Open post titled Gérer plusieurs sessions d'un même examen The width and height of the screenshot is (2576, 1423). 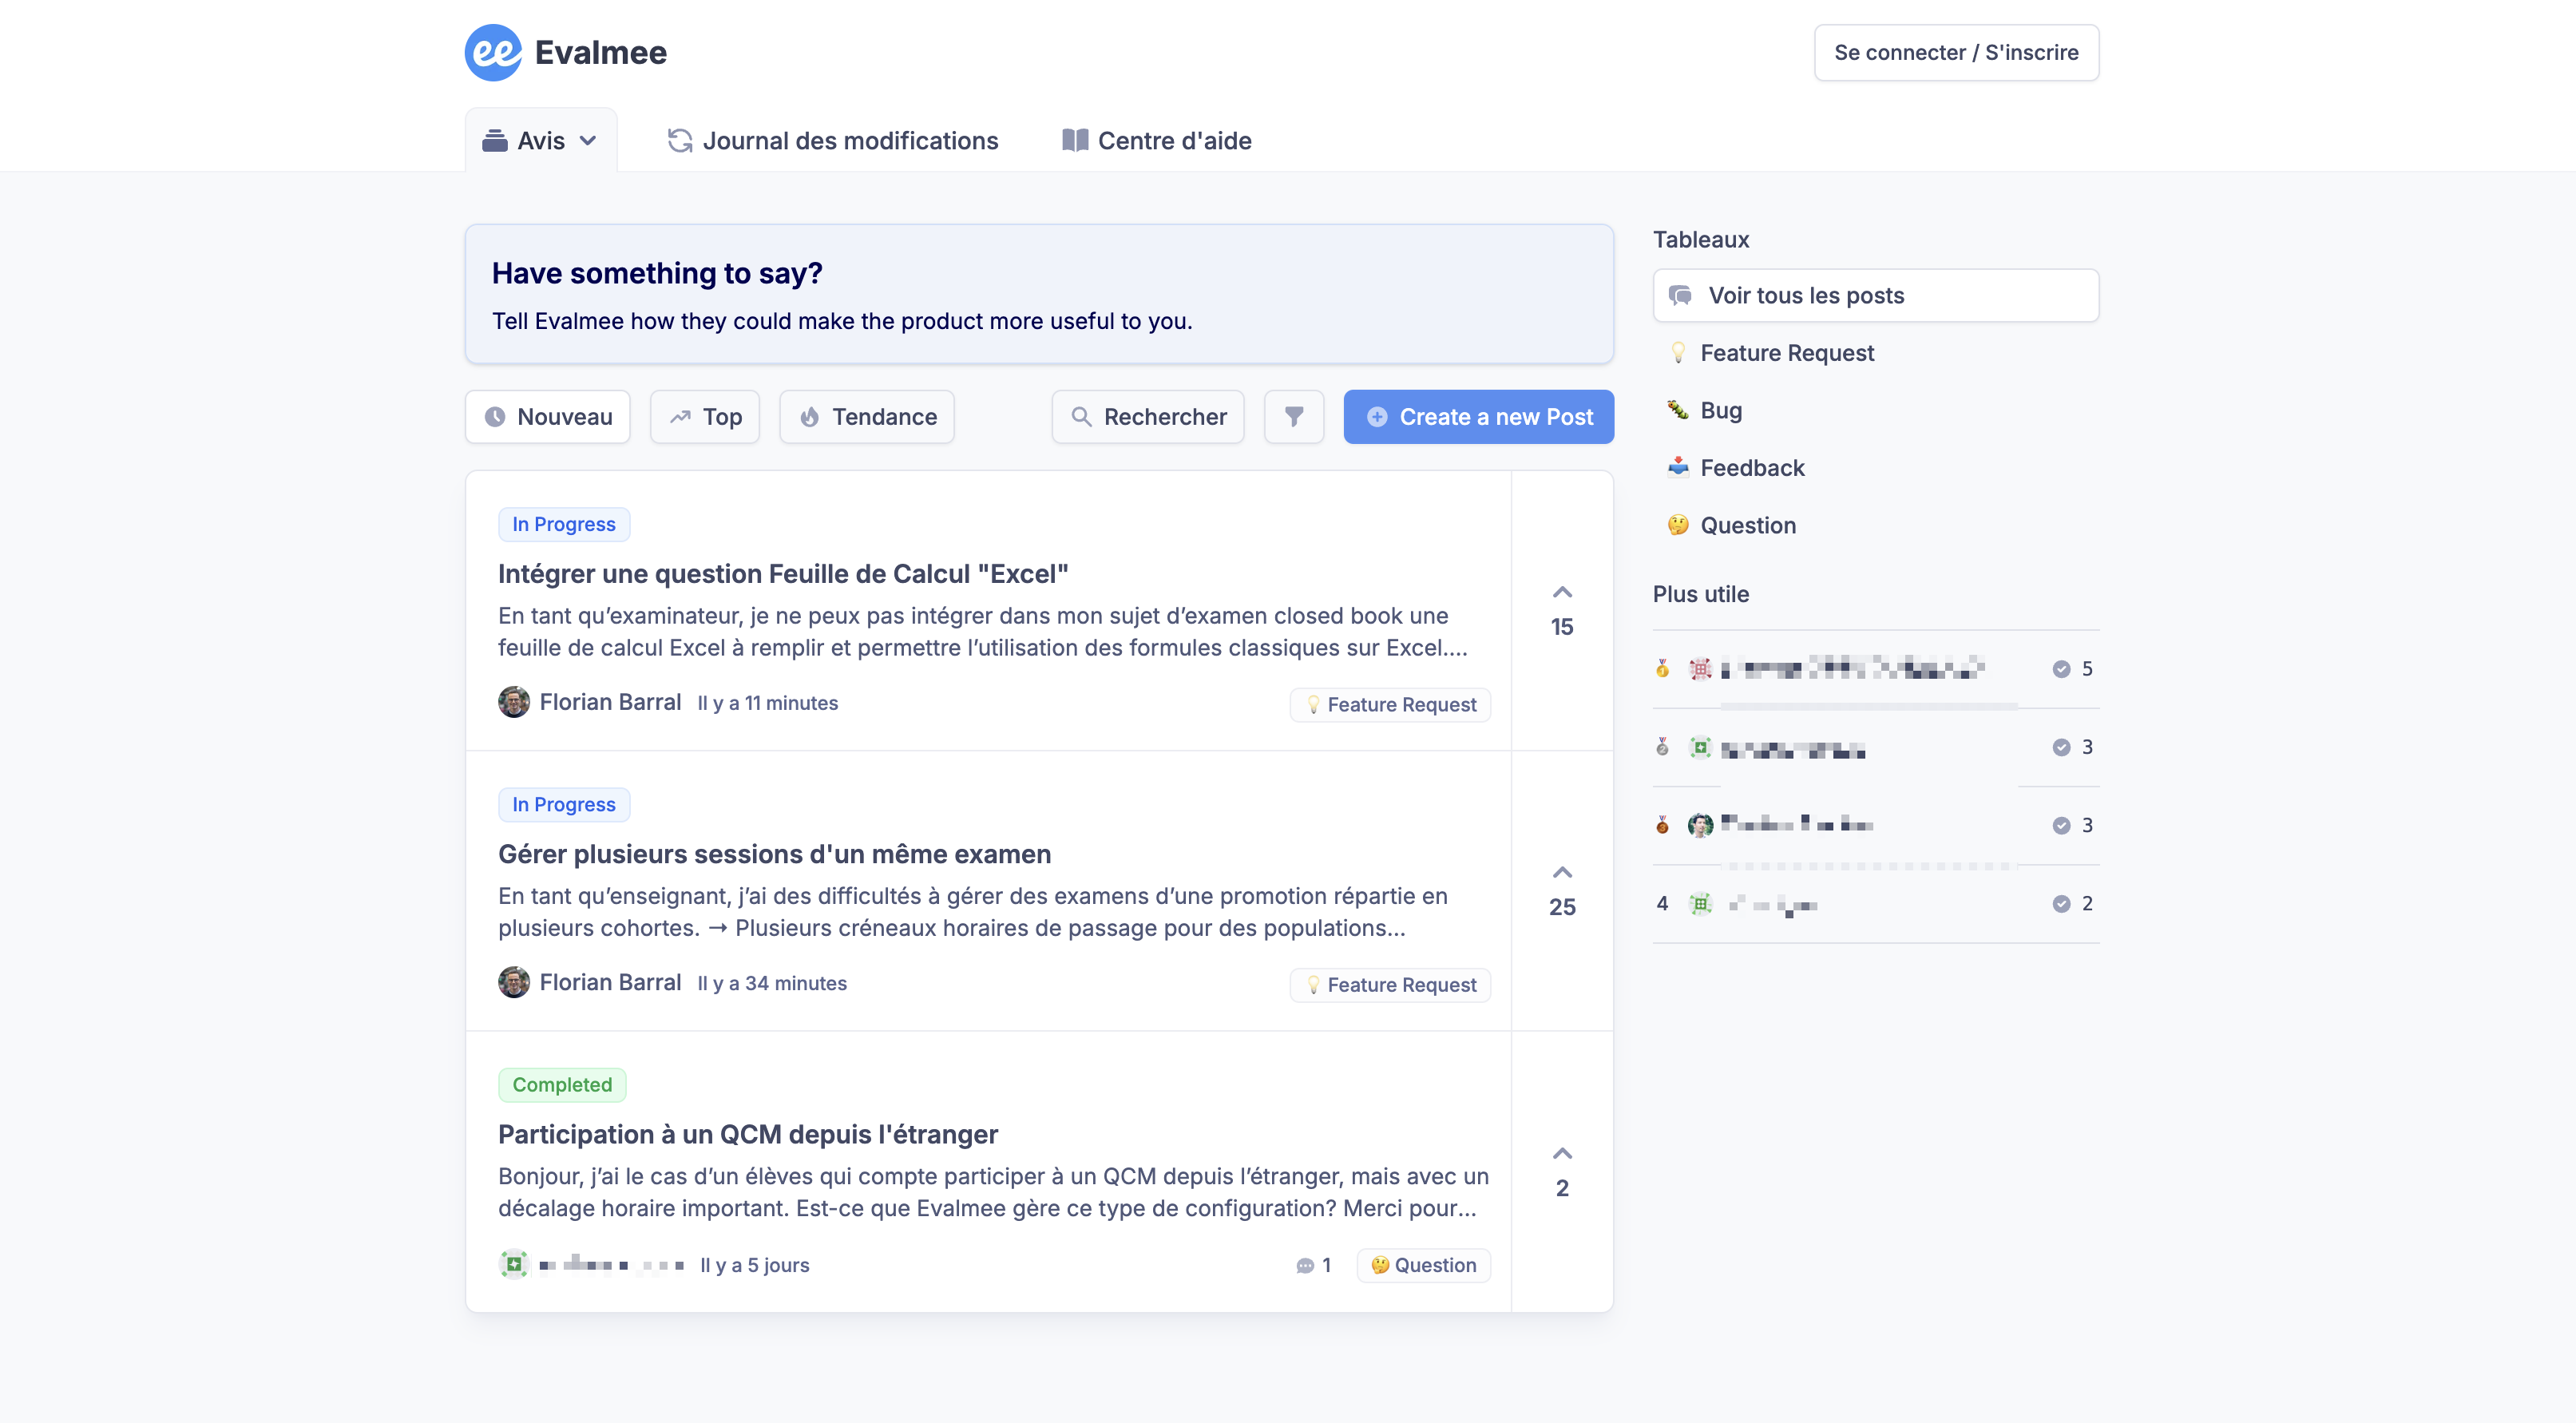pos(774,854)
